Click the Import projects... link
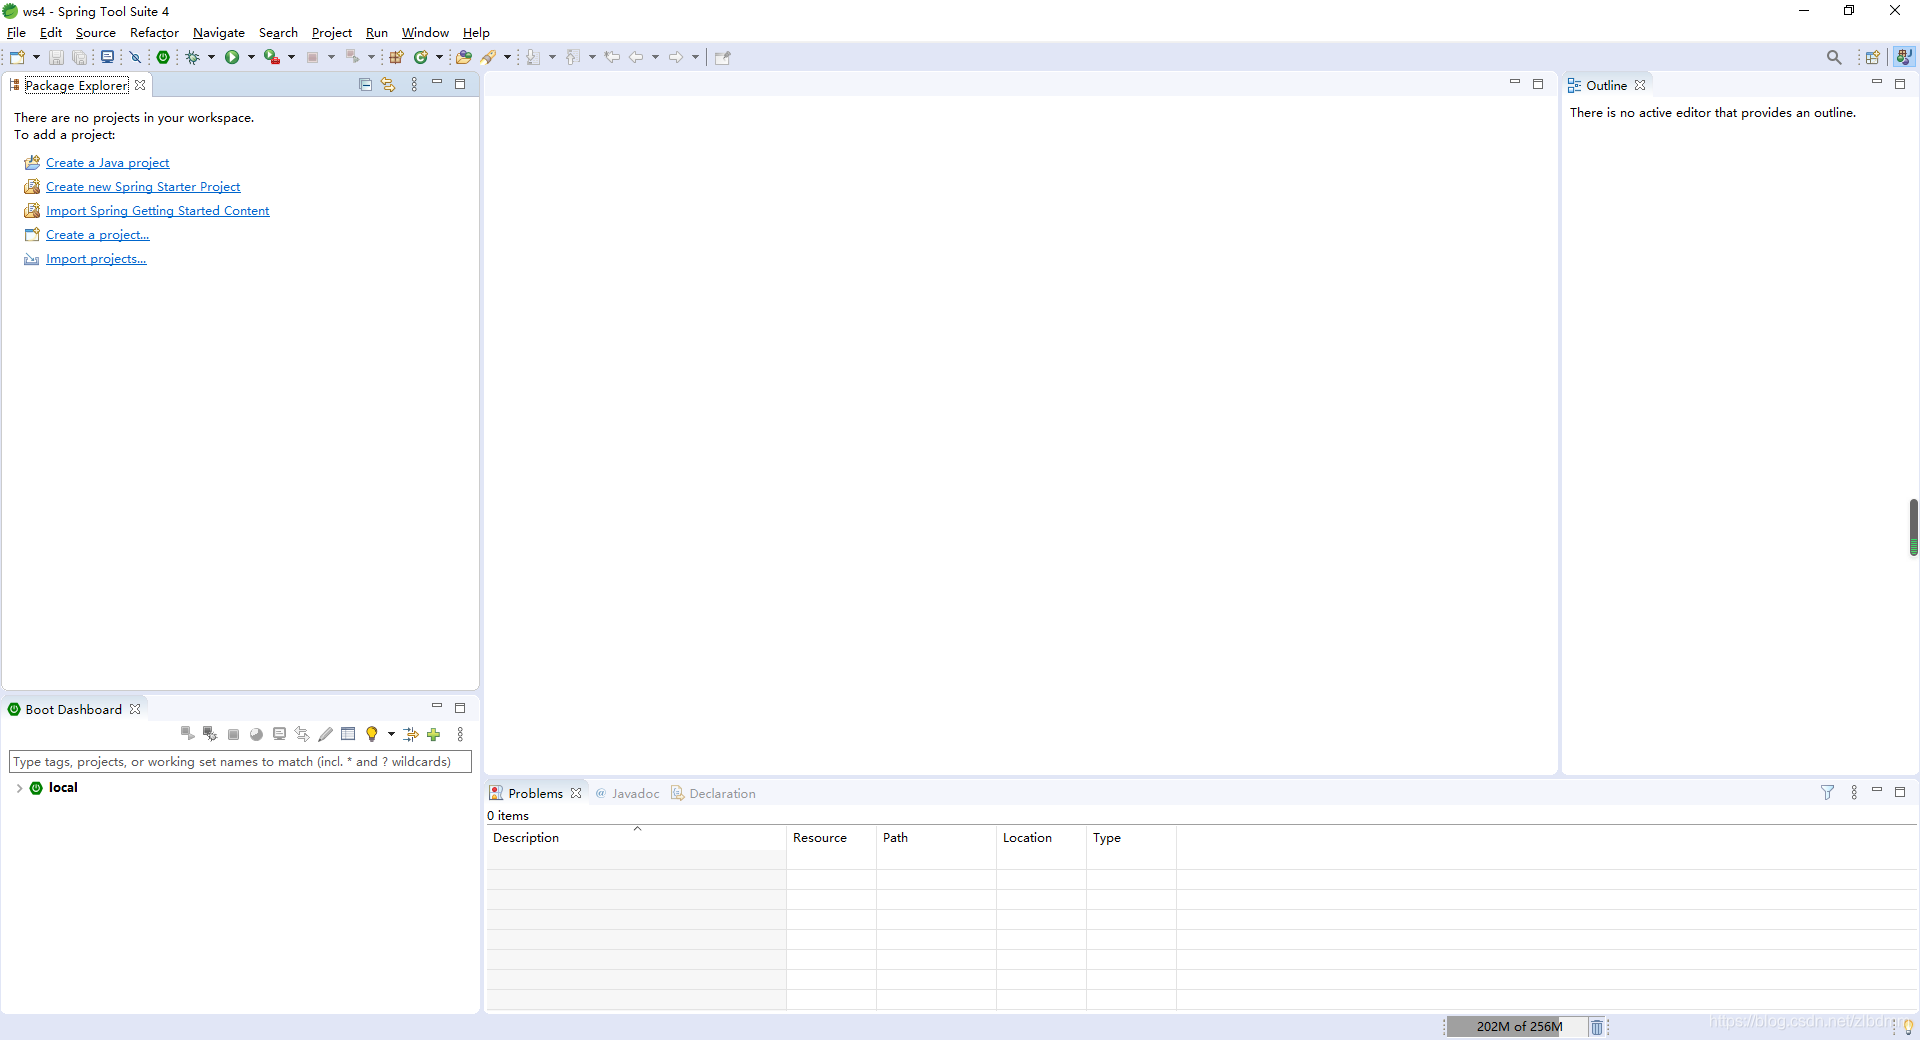 tap(96, 259)
